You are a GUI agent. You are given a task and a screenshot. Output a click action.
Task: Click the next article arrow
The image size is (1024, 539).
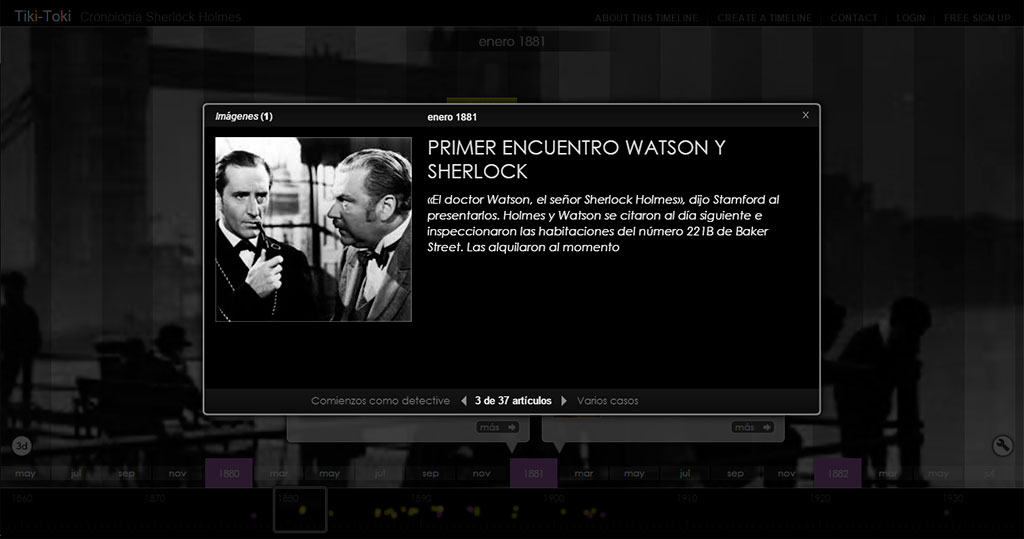click(x=564, y=401)
